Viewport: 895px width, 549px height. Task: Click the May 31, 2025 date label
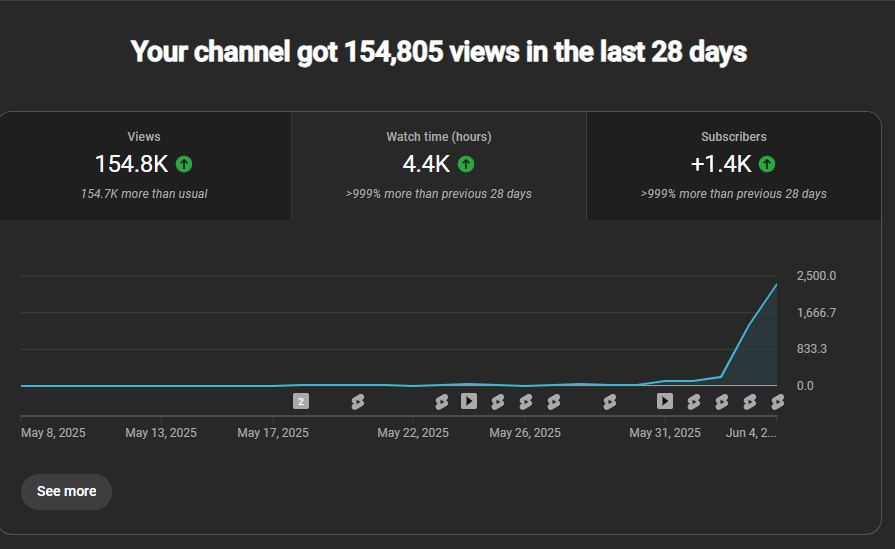click(x=665, y=433)
